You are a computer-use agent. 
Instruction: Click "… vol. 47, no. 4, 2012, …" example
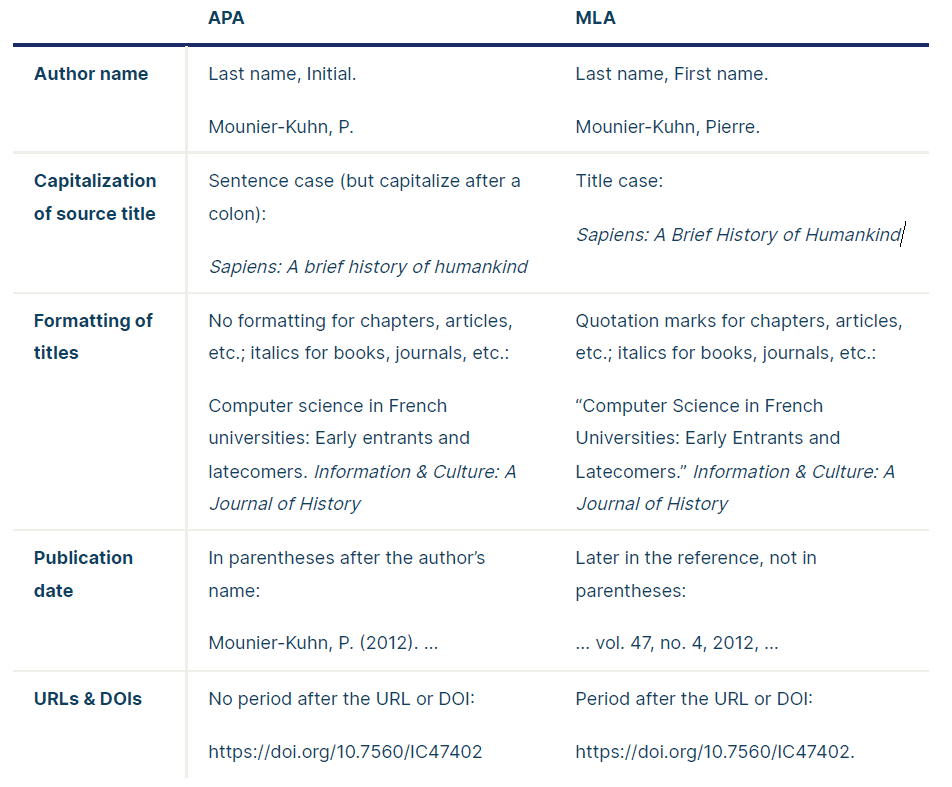click(x=677, y=643)
